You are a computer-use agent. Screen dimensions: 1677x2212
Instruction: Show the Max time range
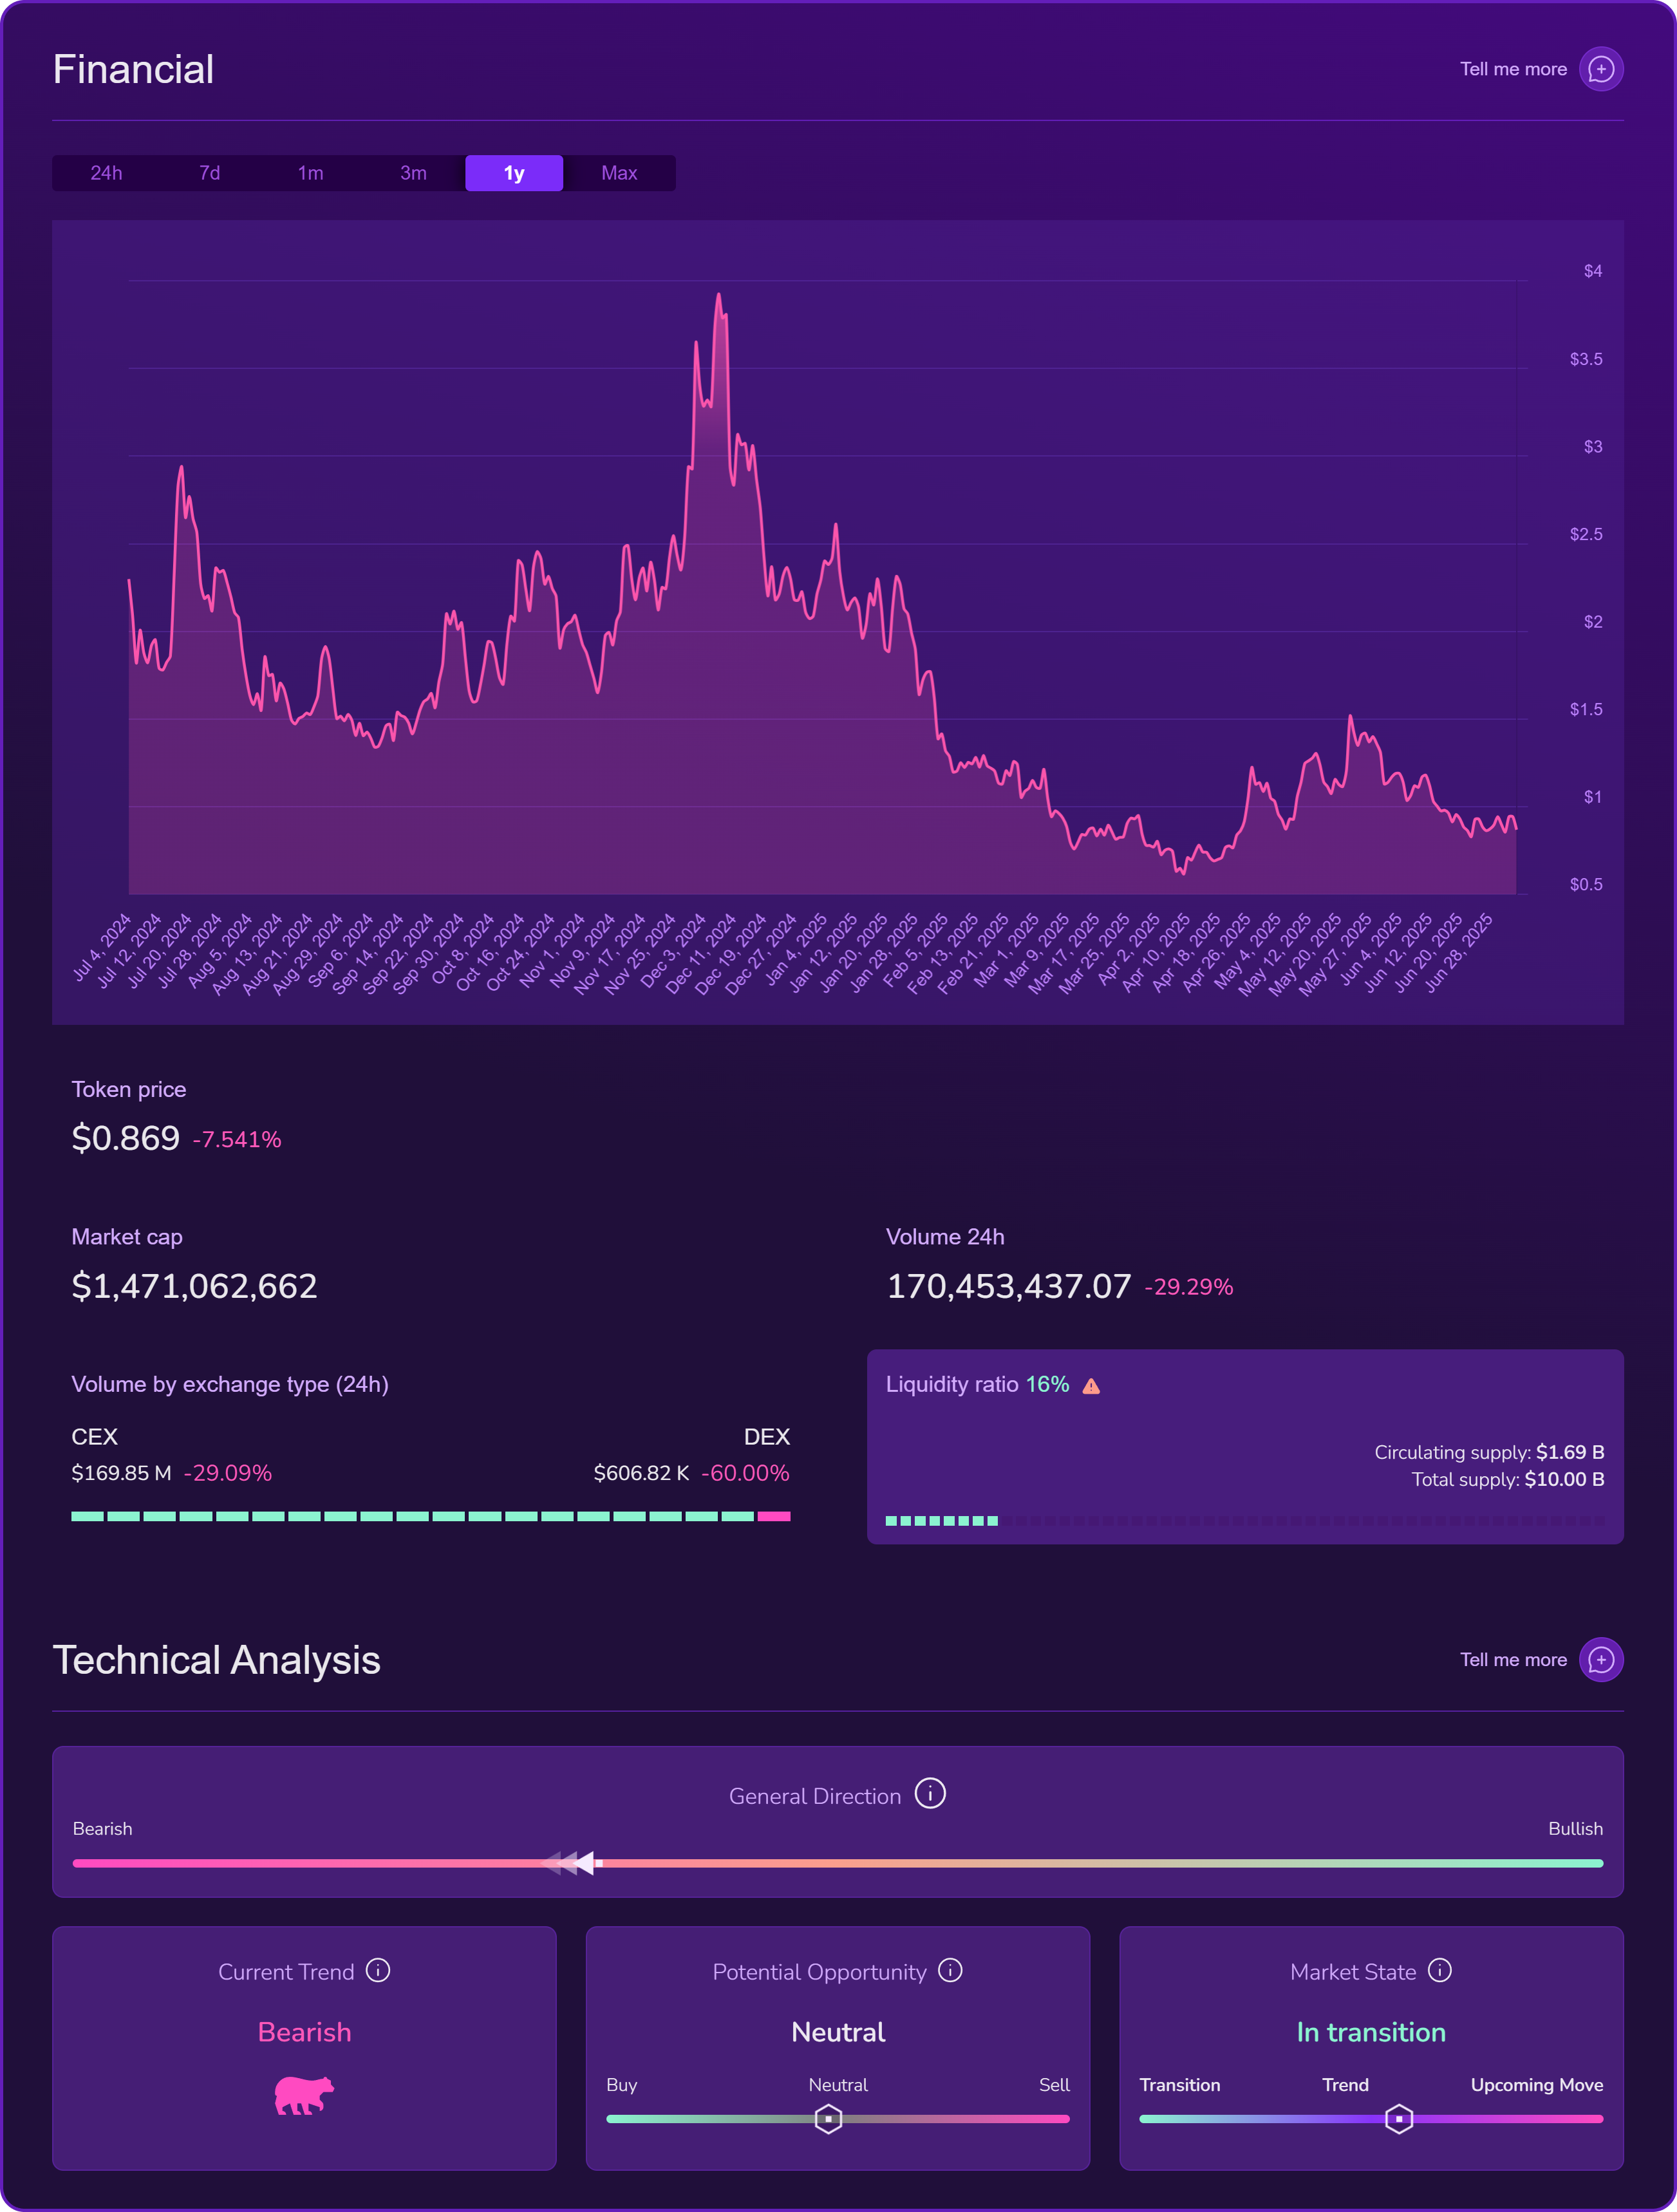(x=619, y=173)
